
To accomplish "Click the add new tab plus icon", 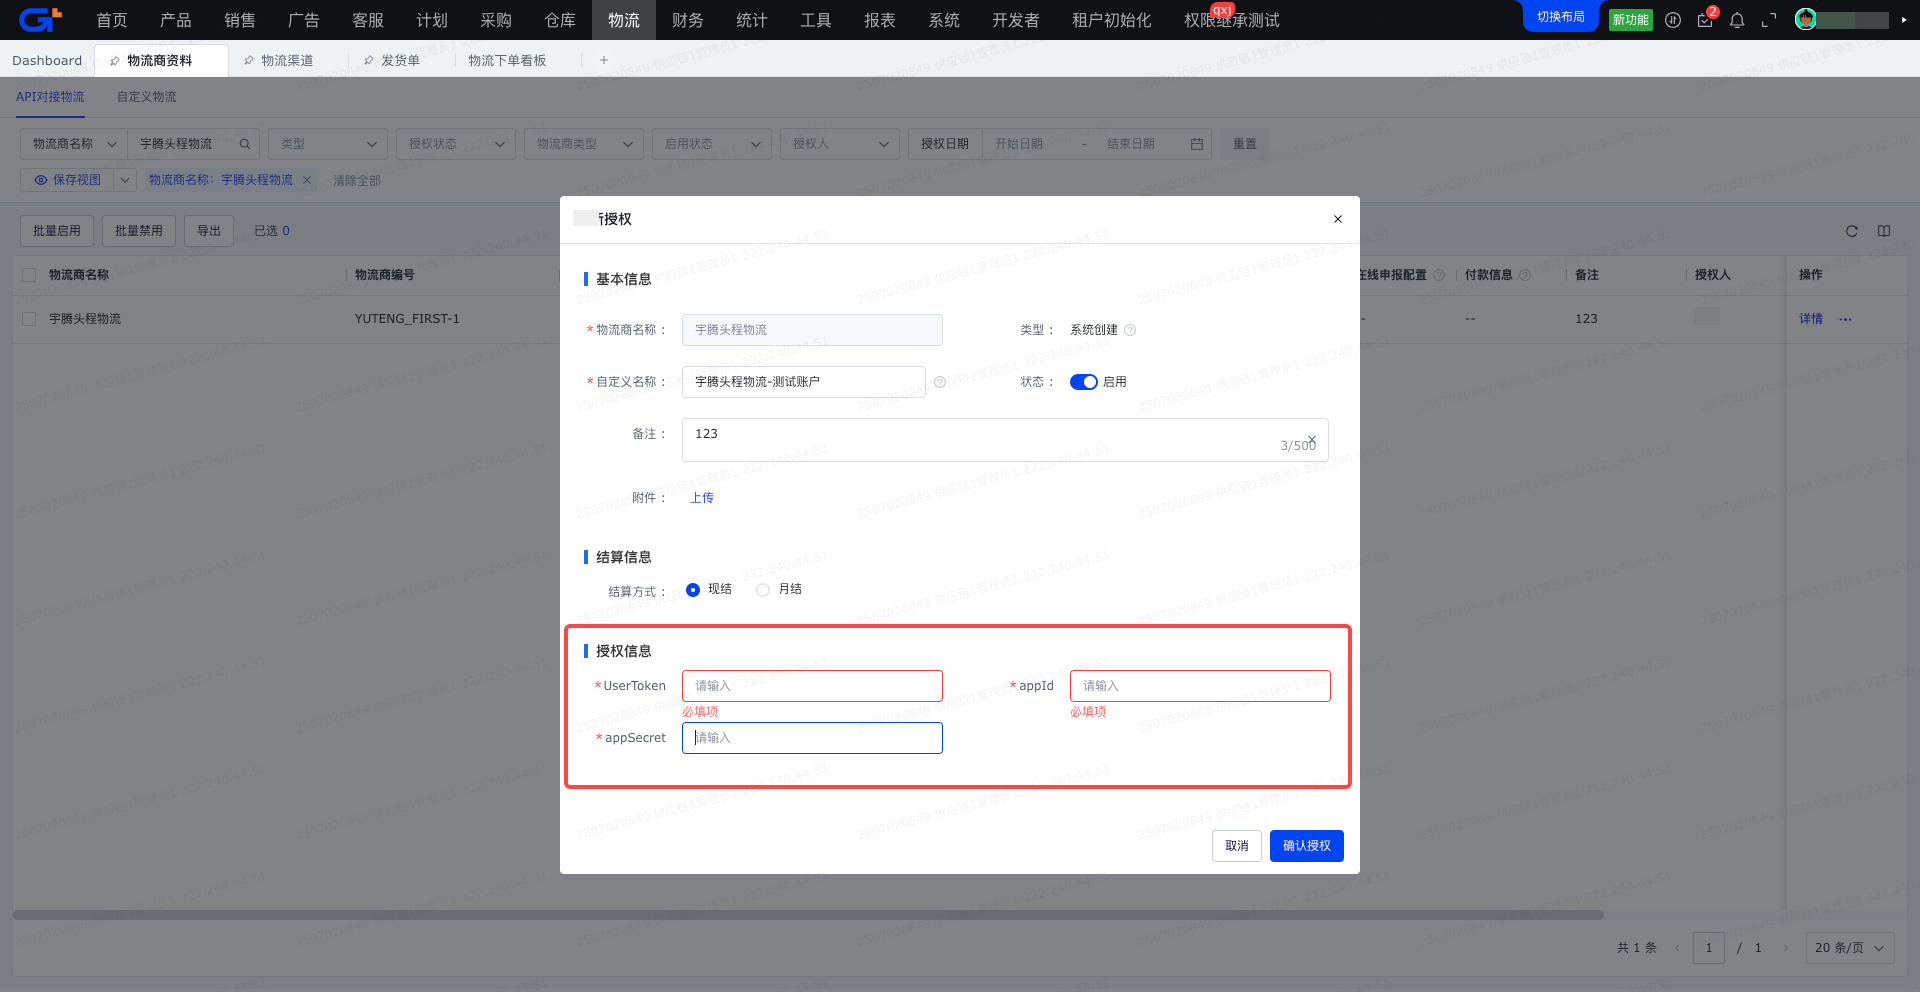I will click(604, 60).
